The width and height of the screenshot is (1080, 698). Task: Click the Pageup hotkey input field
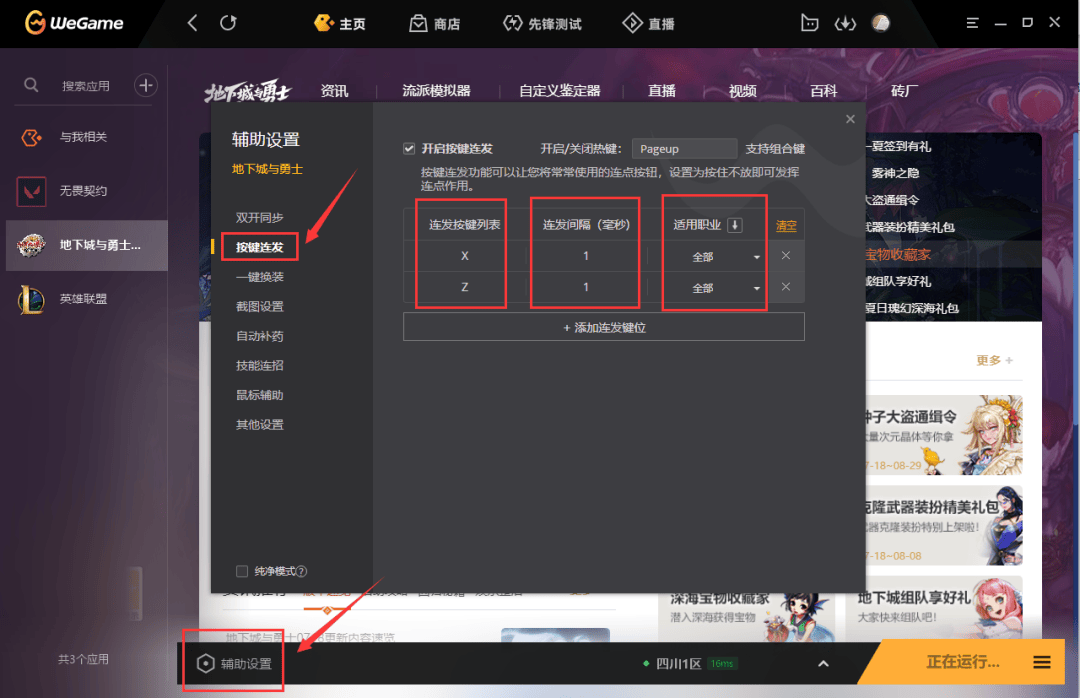(684, 149)
